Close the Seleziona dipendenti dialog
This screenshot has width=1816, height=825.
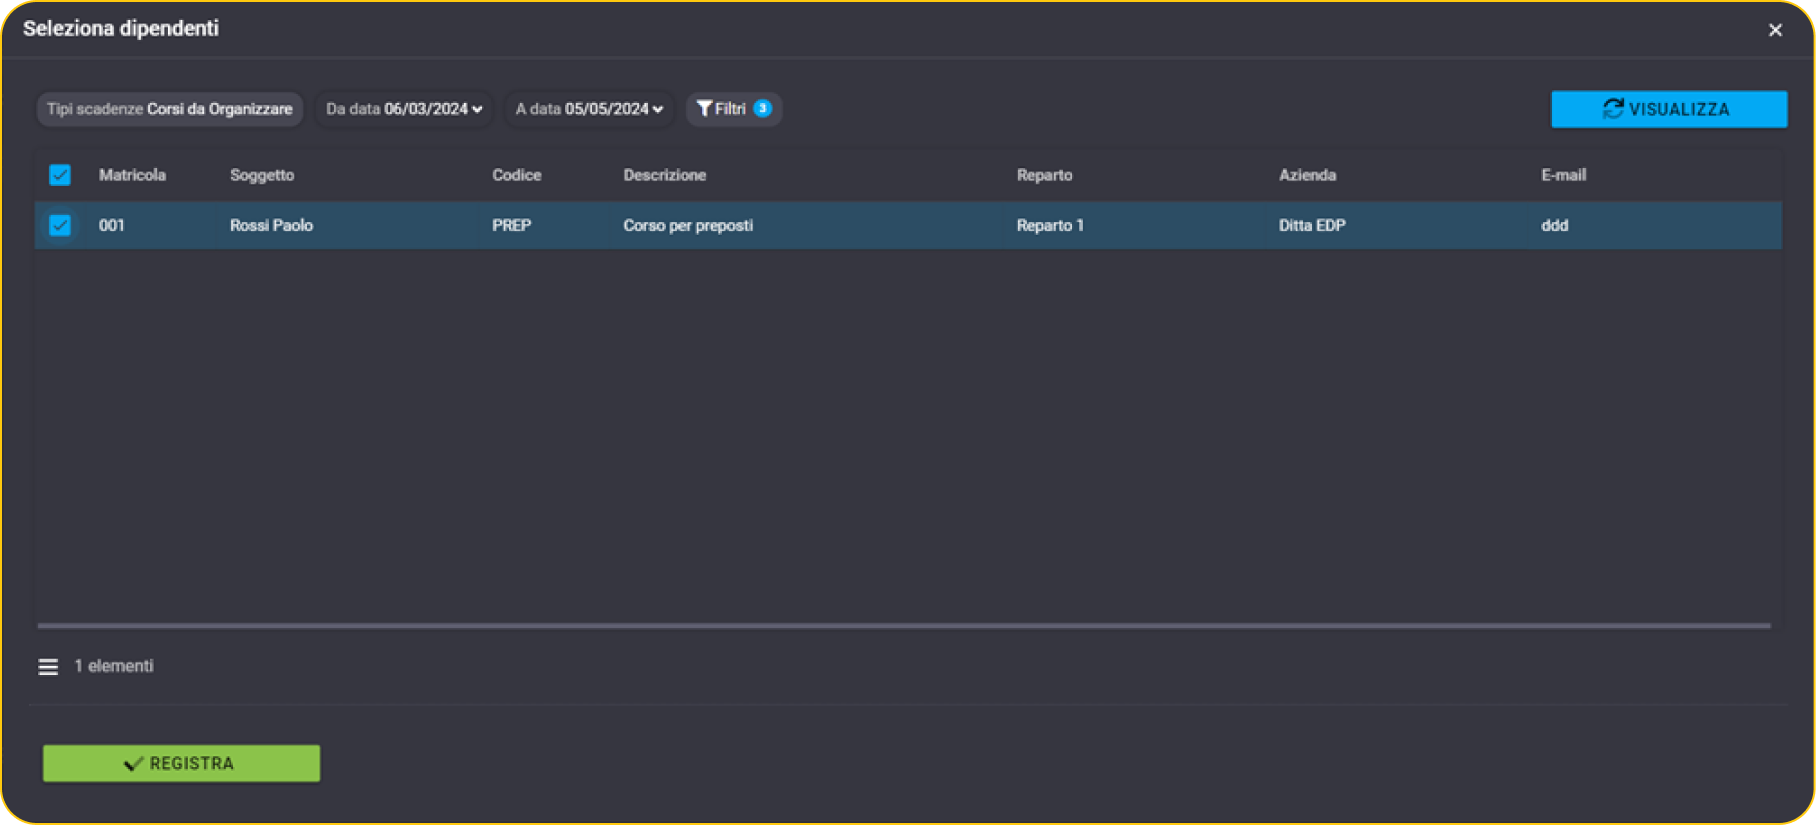(1775, 30)
